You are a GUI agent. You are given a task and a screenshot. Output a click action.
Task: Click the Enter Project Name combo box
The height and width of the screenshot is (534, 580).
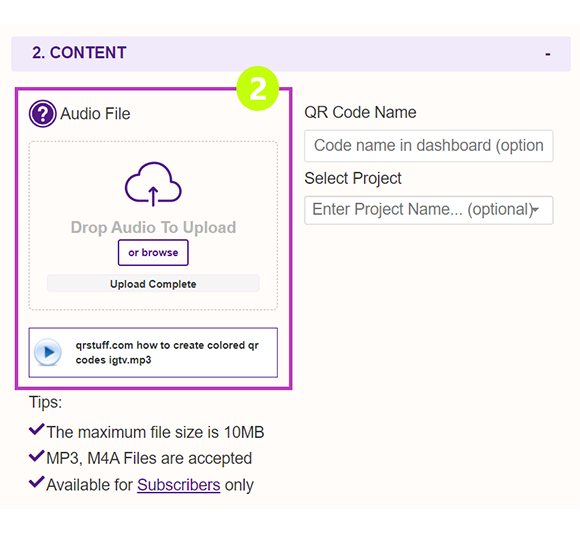pos(429,210)
